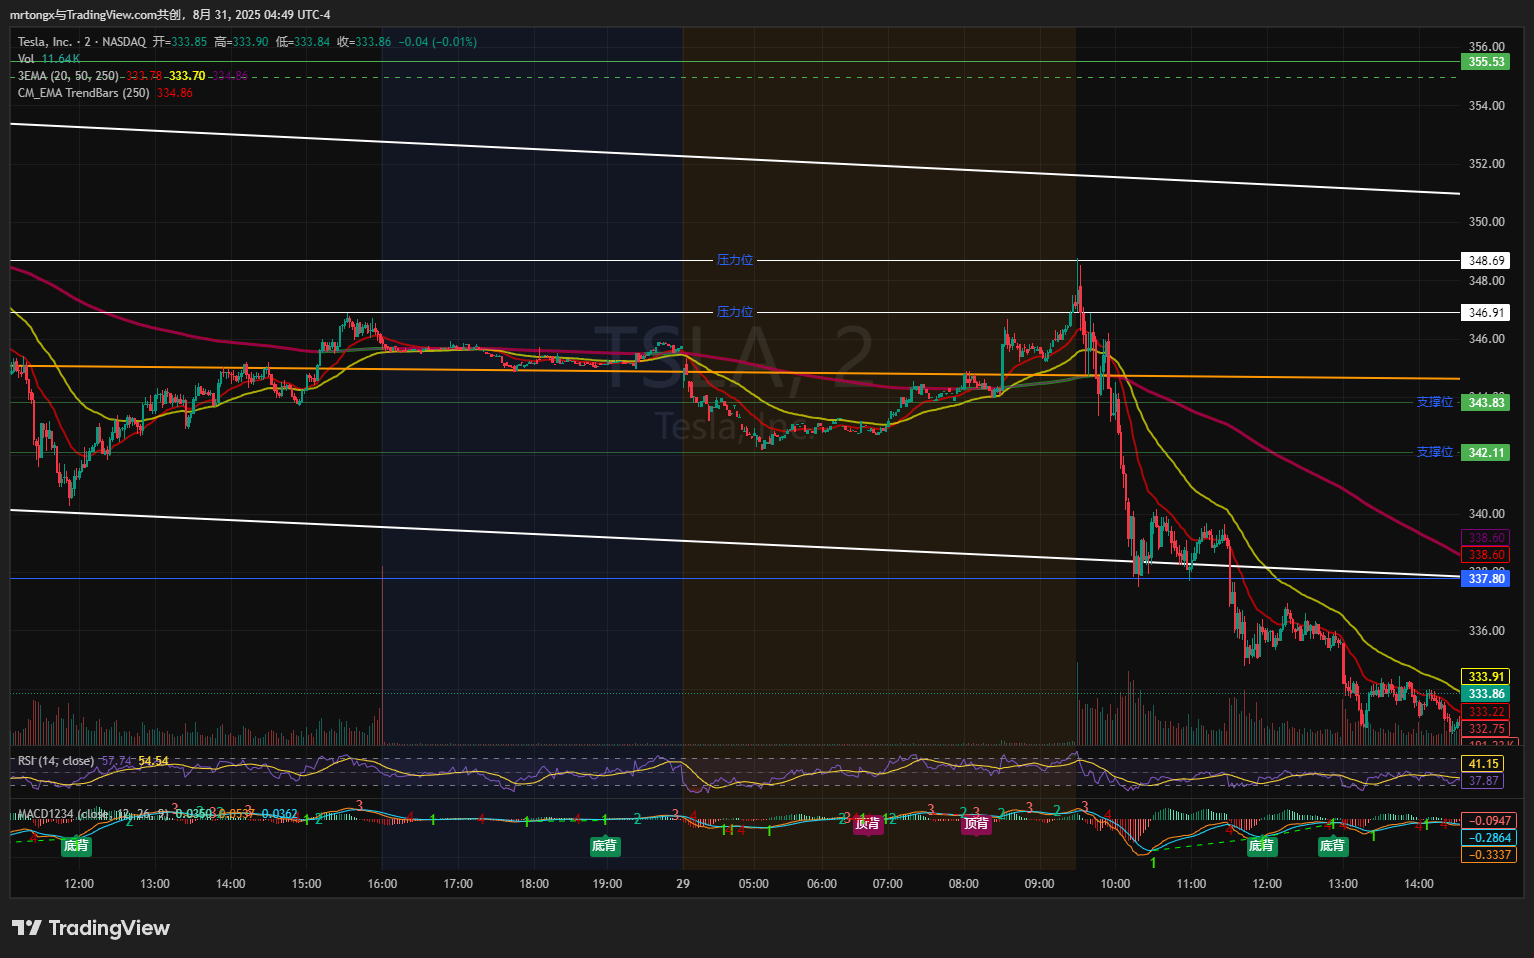Click the 17:00 time axis label
Screen dimensions: 1534x958
(458, 884)
